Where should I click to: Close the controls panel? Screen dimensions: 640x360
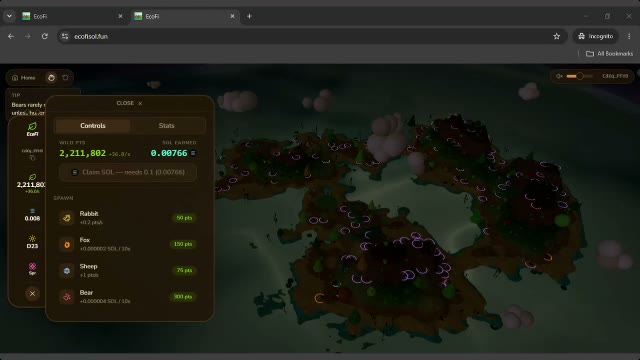point(129,103)
